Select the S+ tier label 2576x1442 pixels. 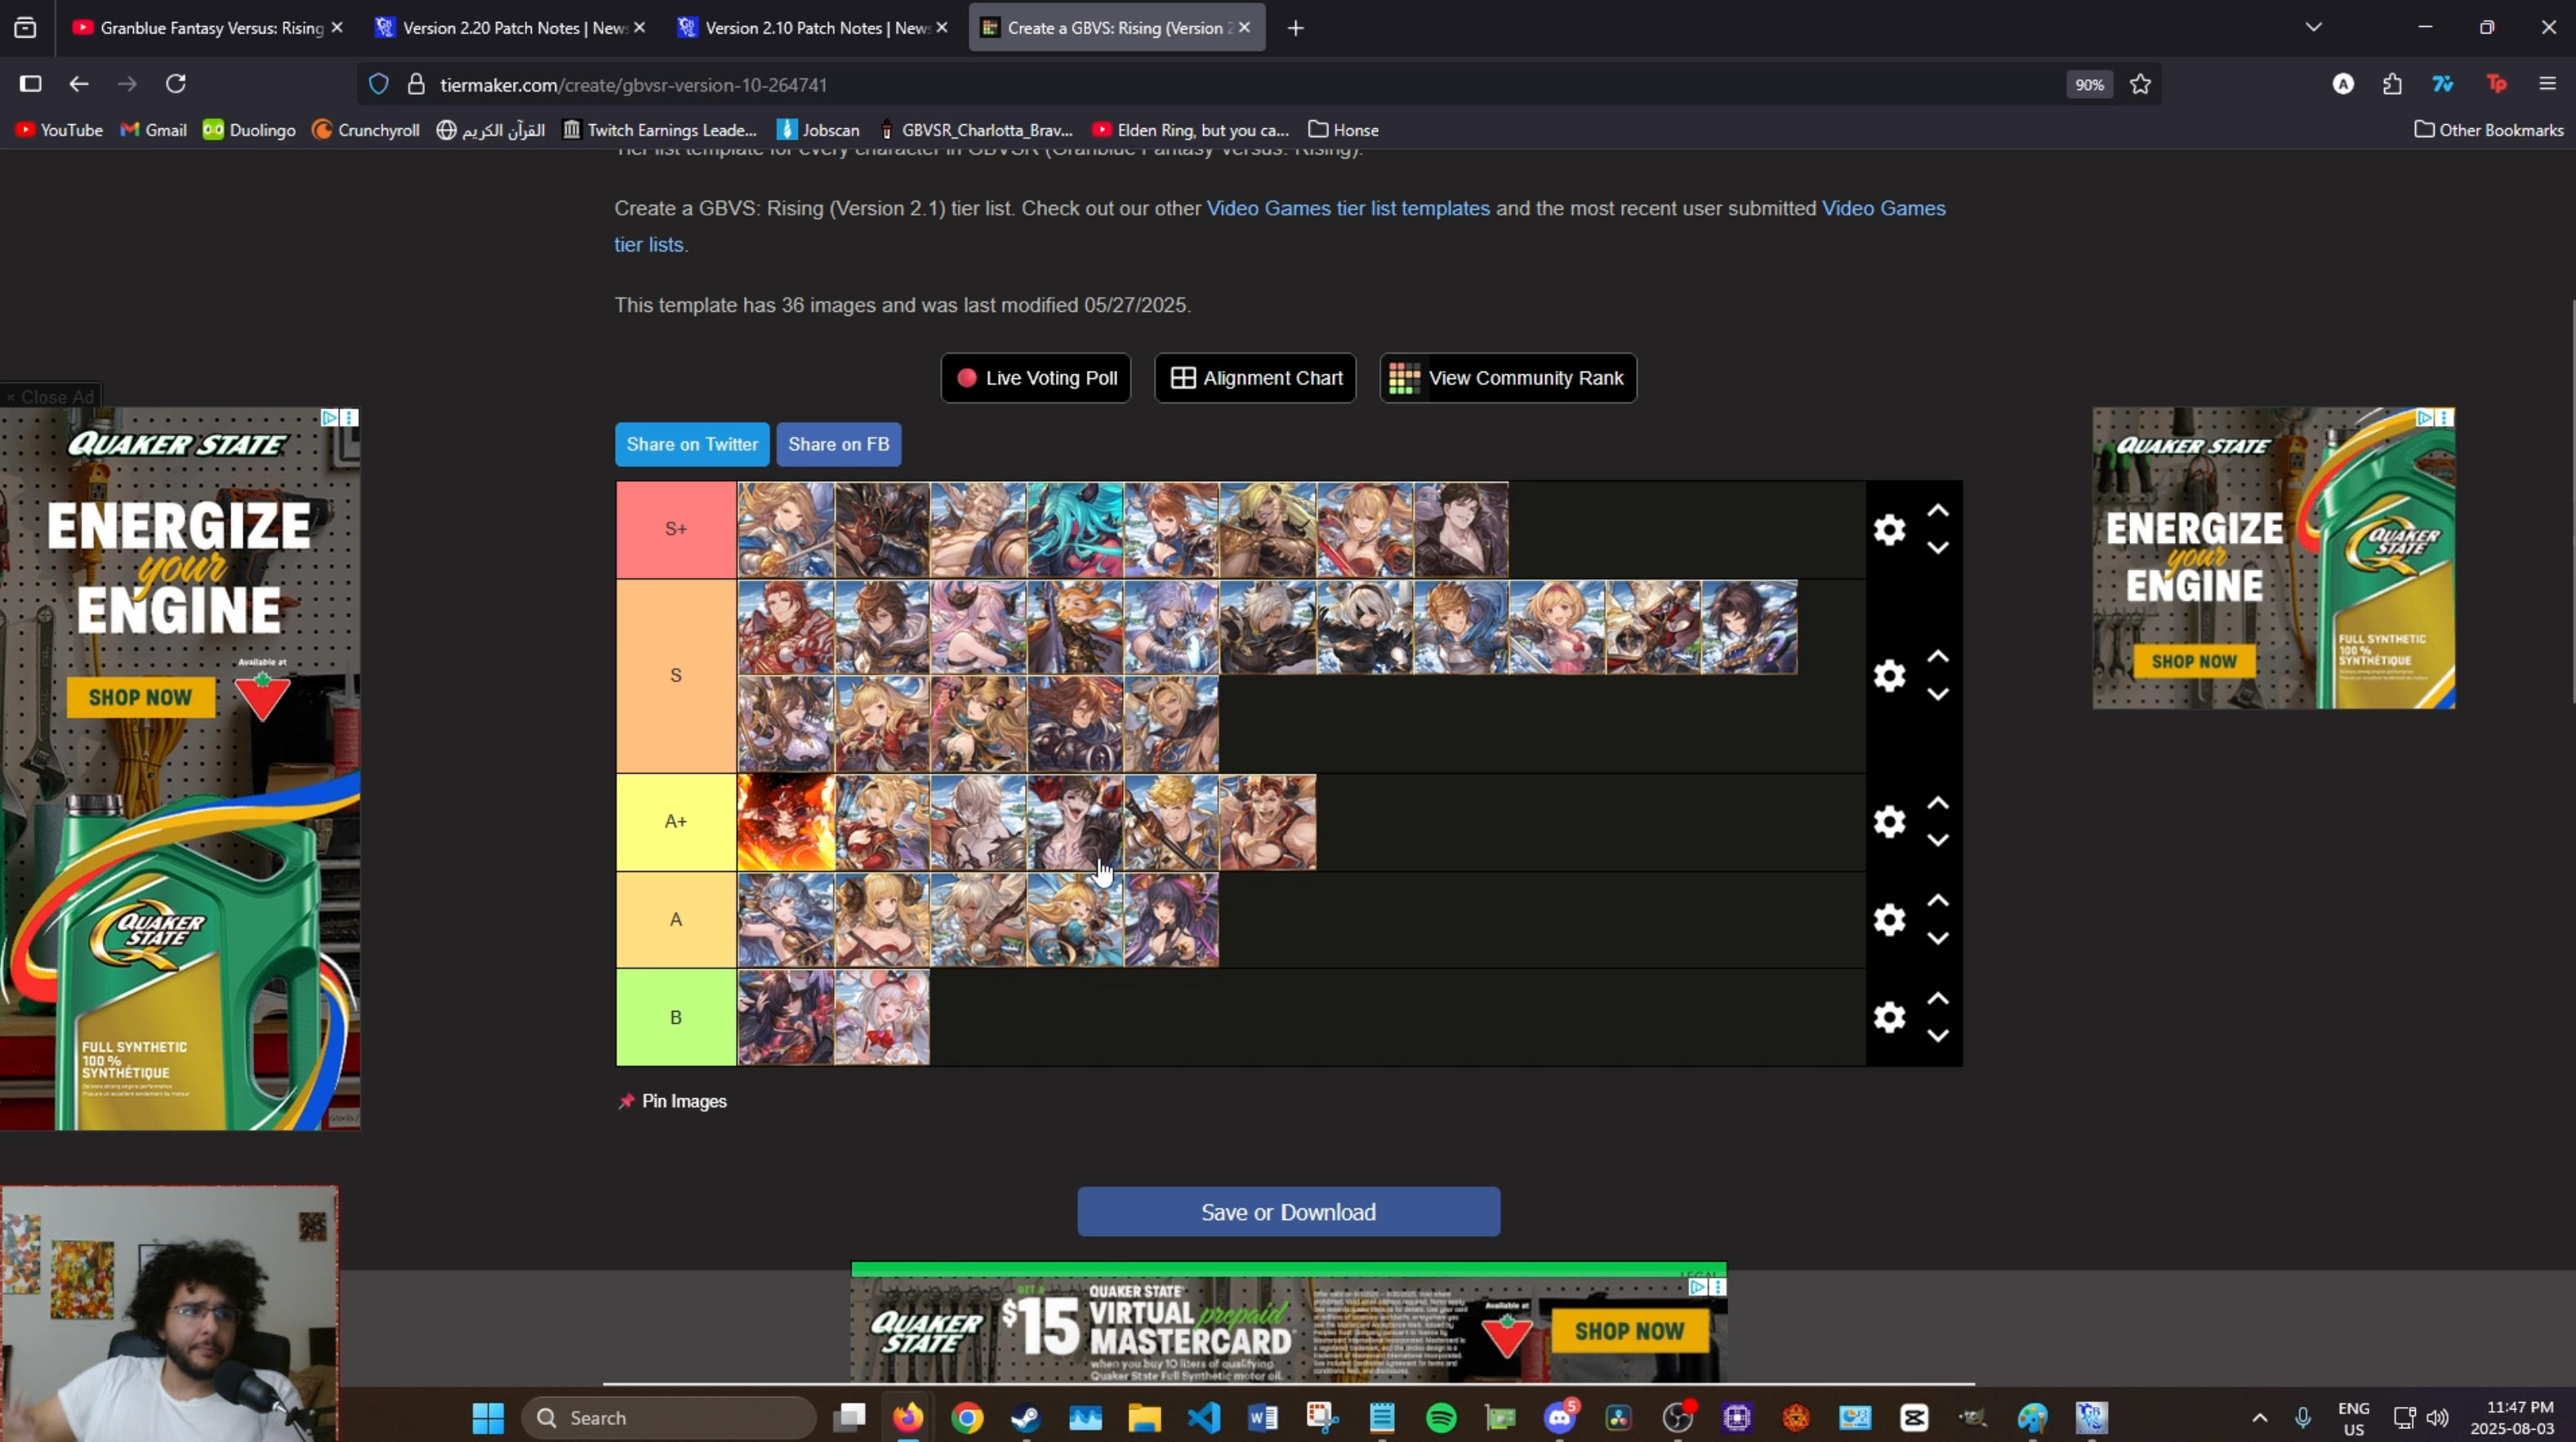click(676, 529)
